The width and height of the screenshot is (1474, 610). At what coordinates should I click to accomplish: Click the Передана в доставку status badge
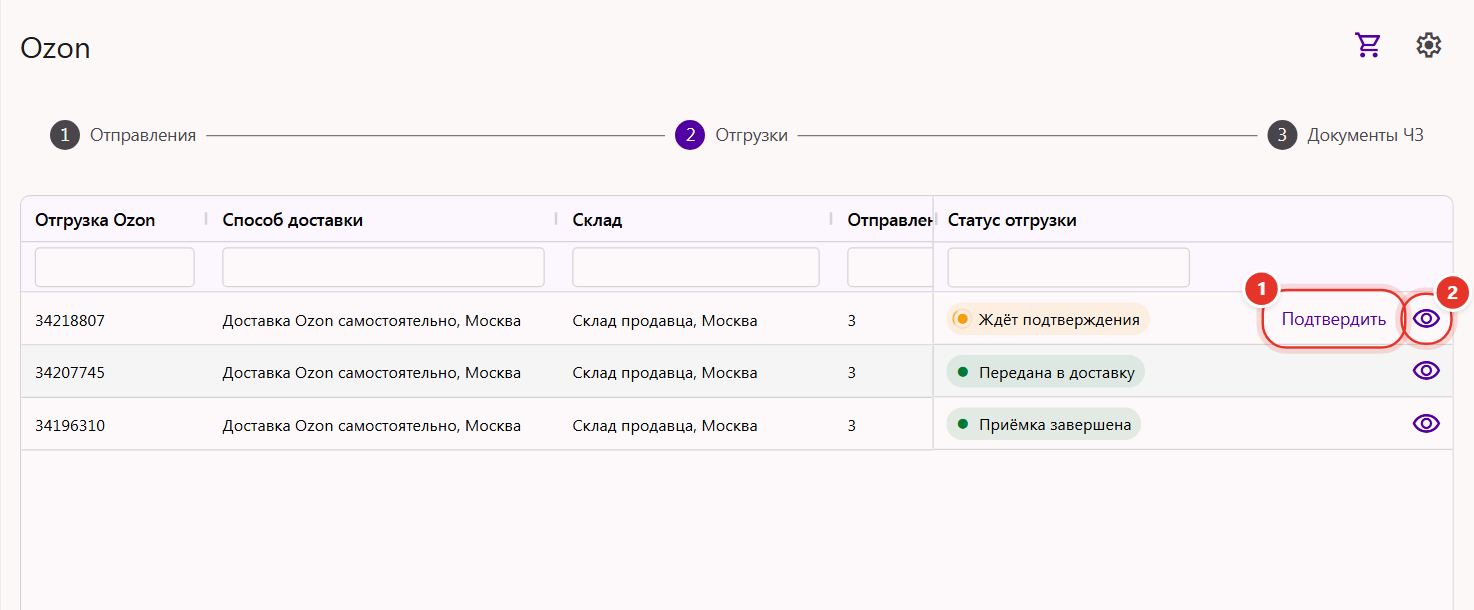(1045, 372)
